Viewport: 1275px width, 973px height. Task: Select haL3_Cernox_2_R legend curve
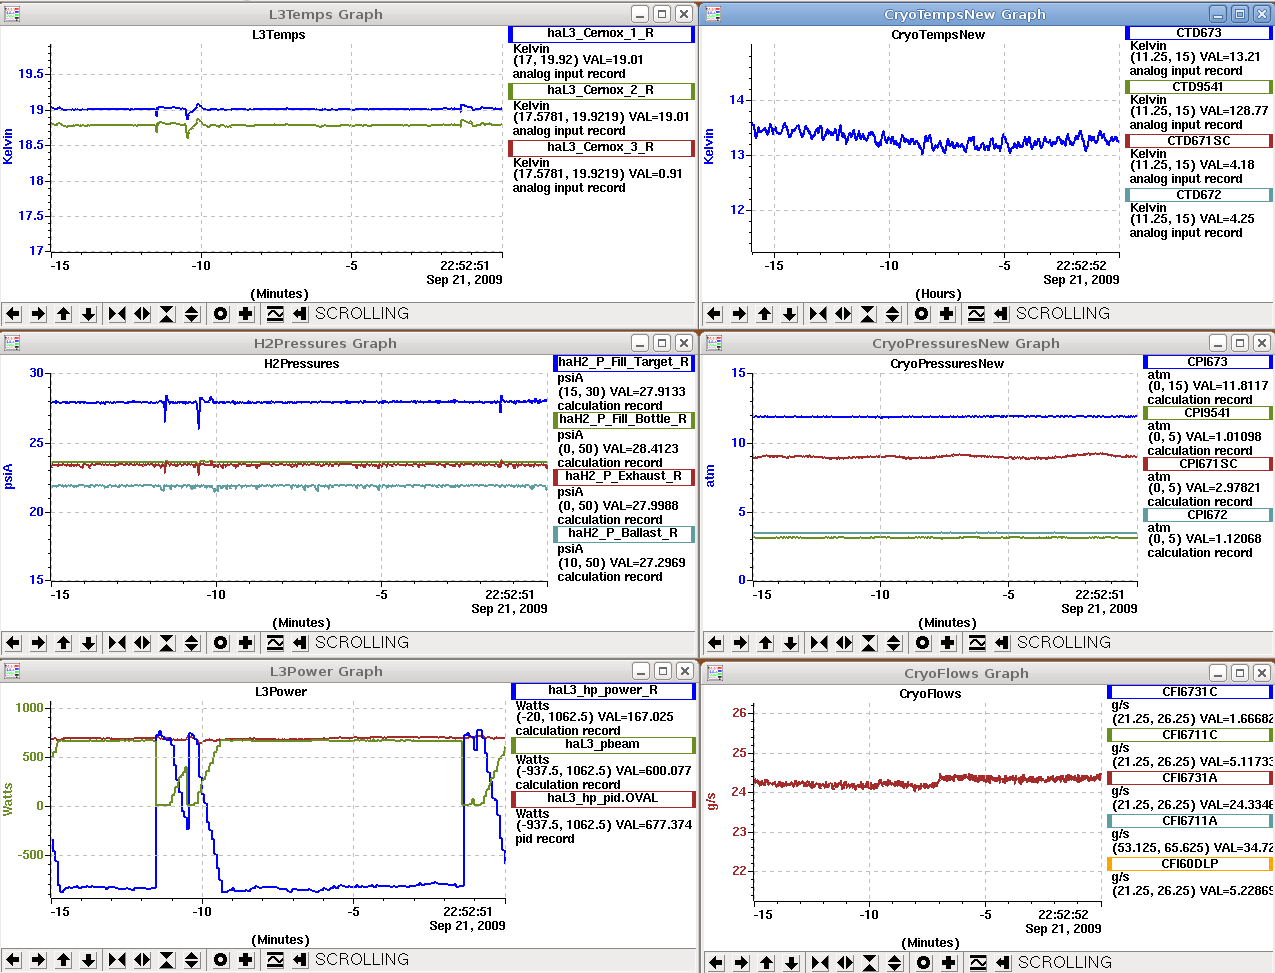[x=601, y=90]
